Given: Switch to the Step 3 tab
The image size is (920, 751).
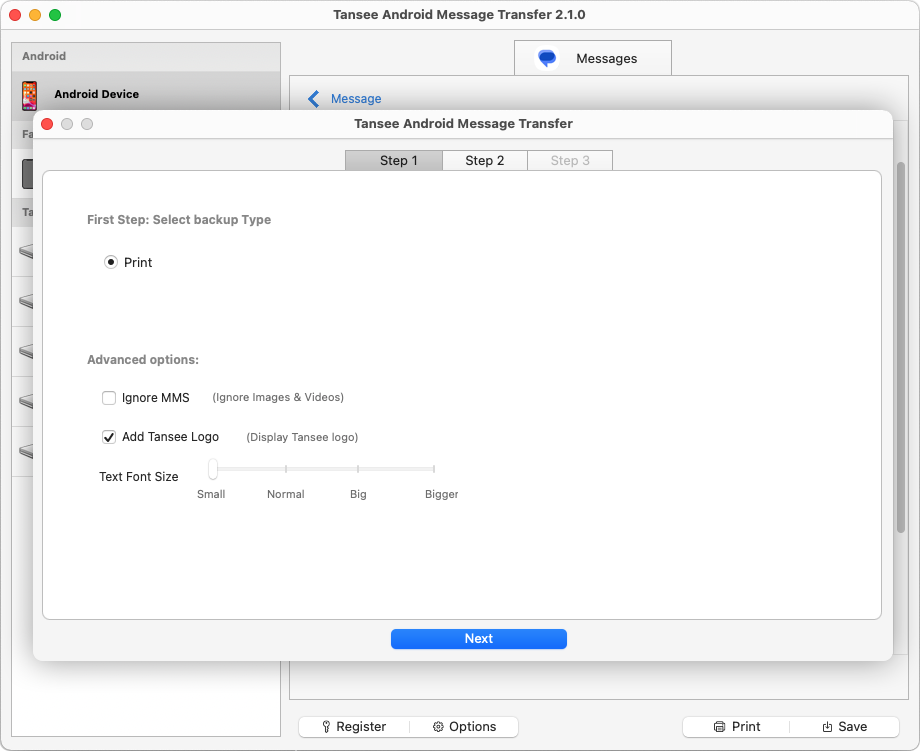Looking at the screenshot, I should click(x=570, y=160).
